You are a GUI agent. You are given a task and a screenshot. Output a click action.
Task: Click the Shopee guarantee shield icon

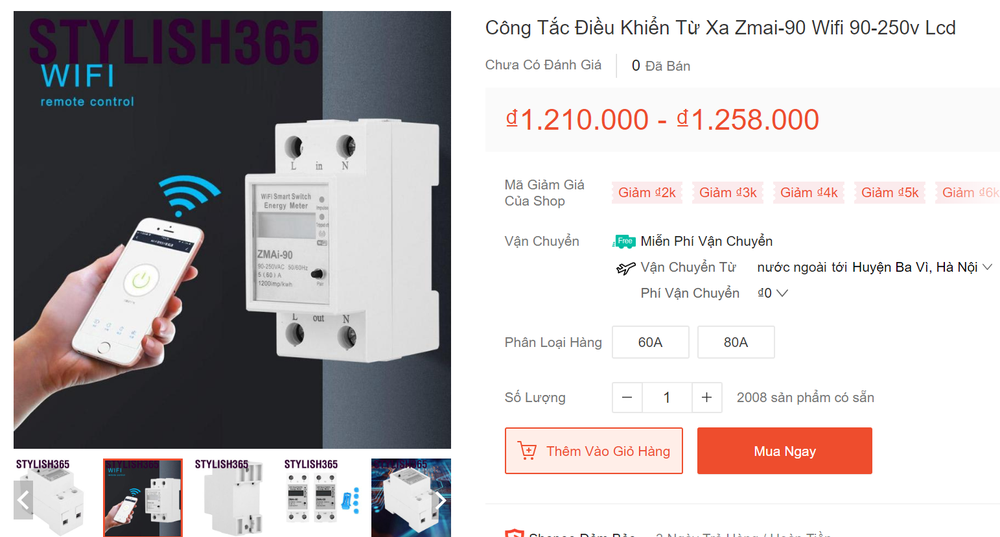tap(514, 533)
